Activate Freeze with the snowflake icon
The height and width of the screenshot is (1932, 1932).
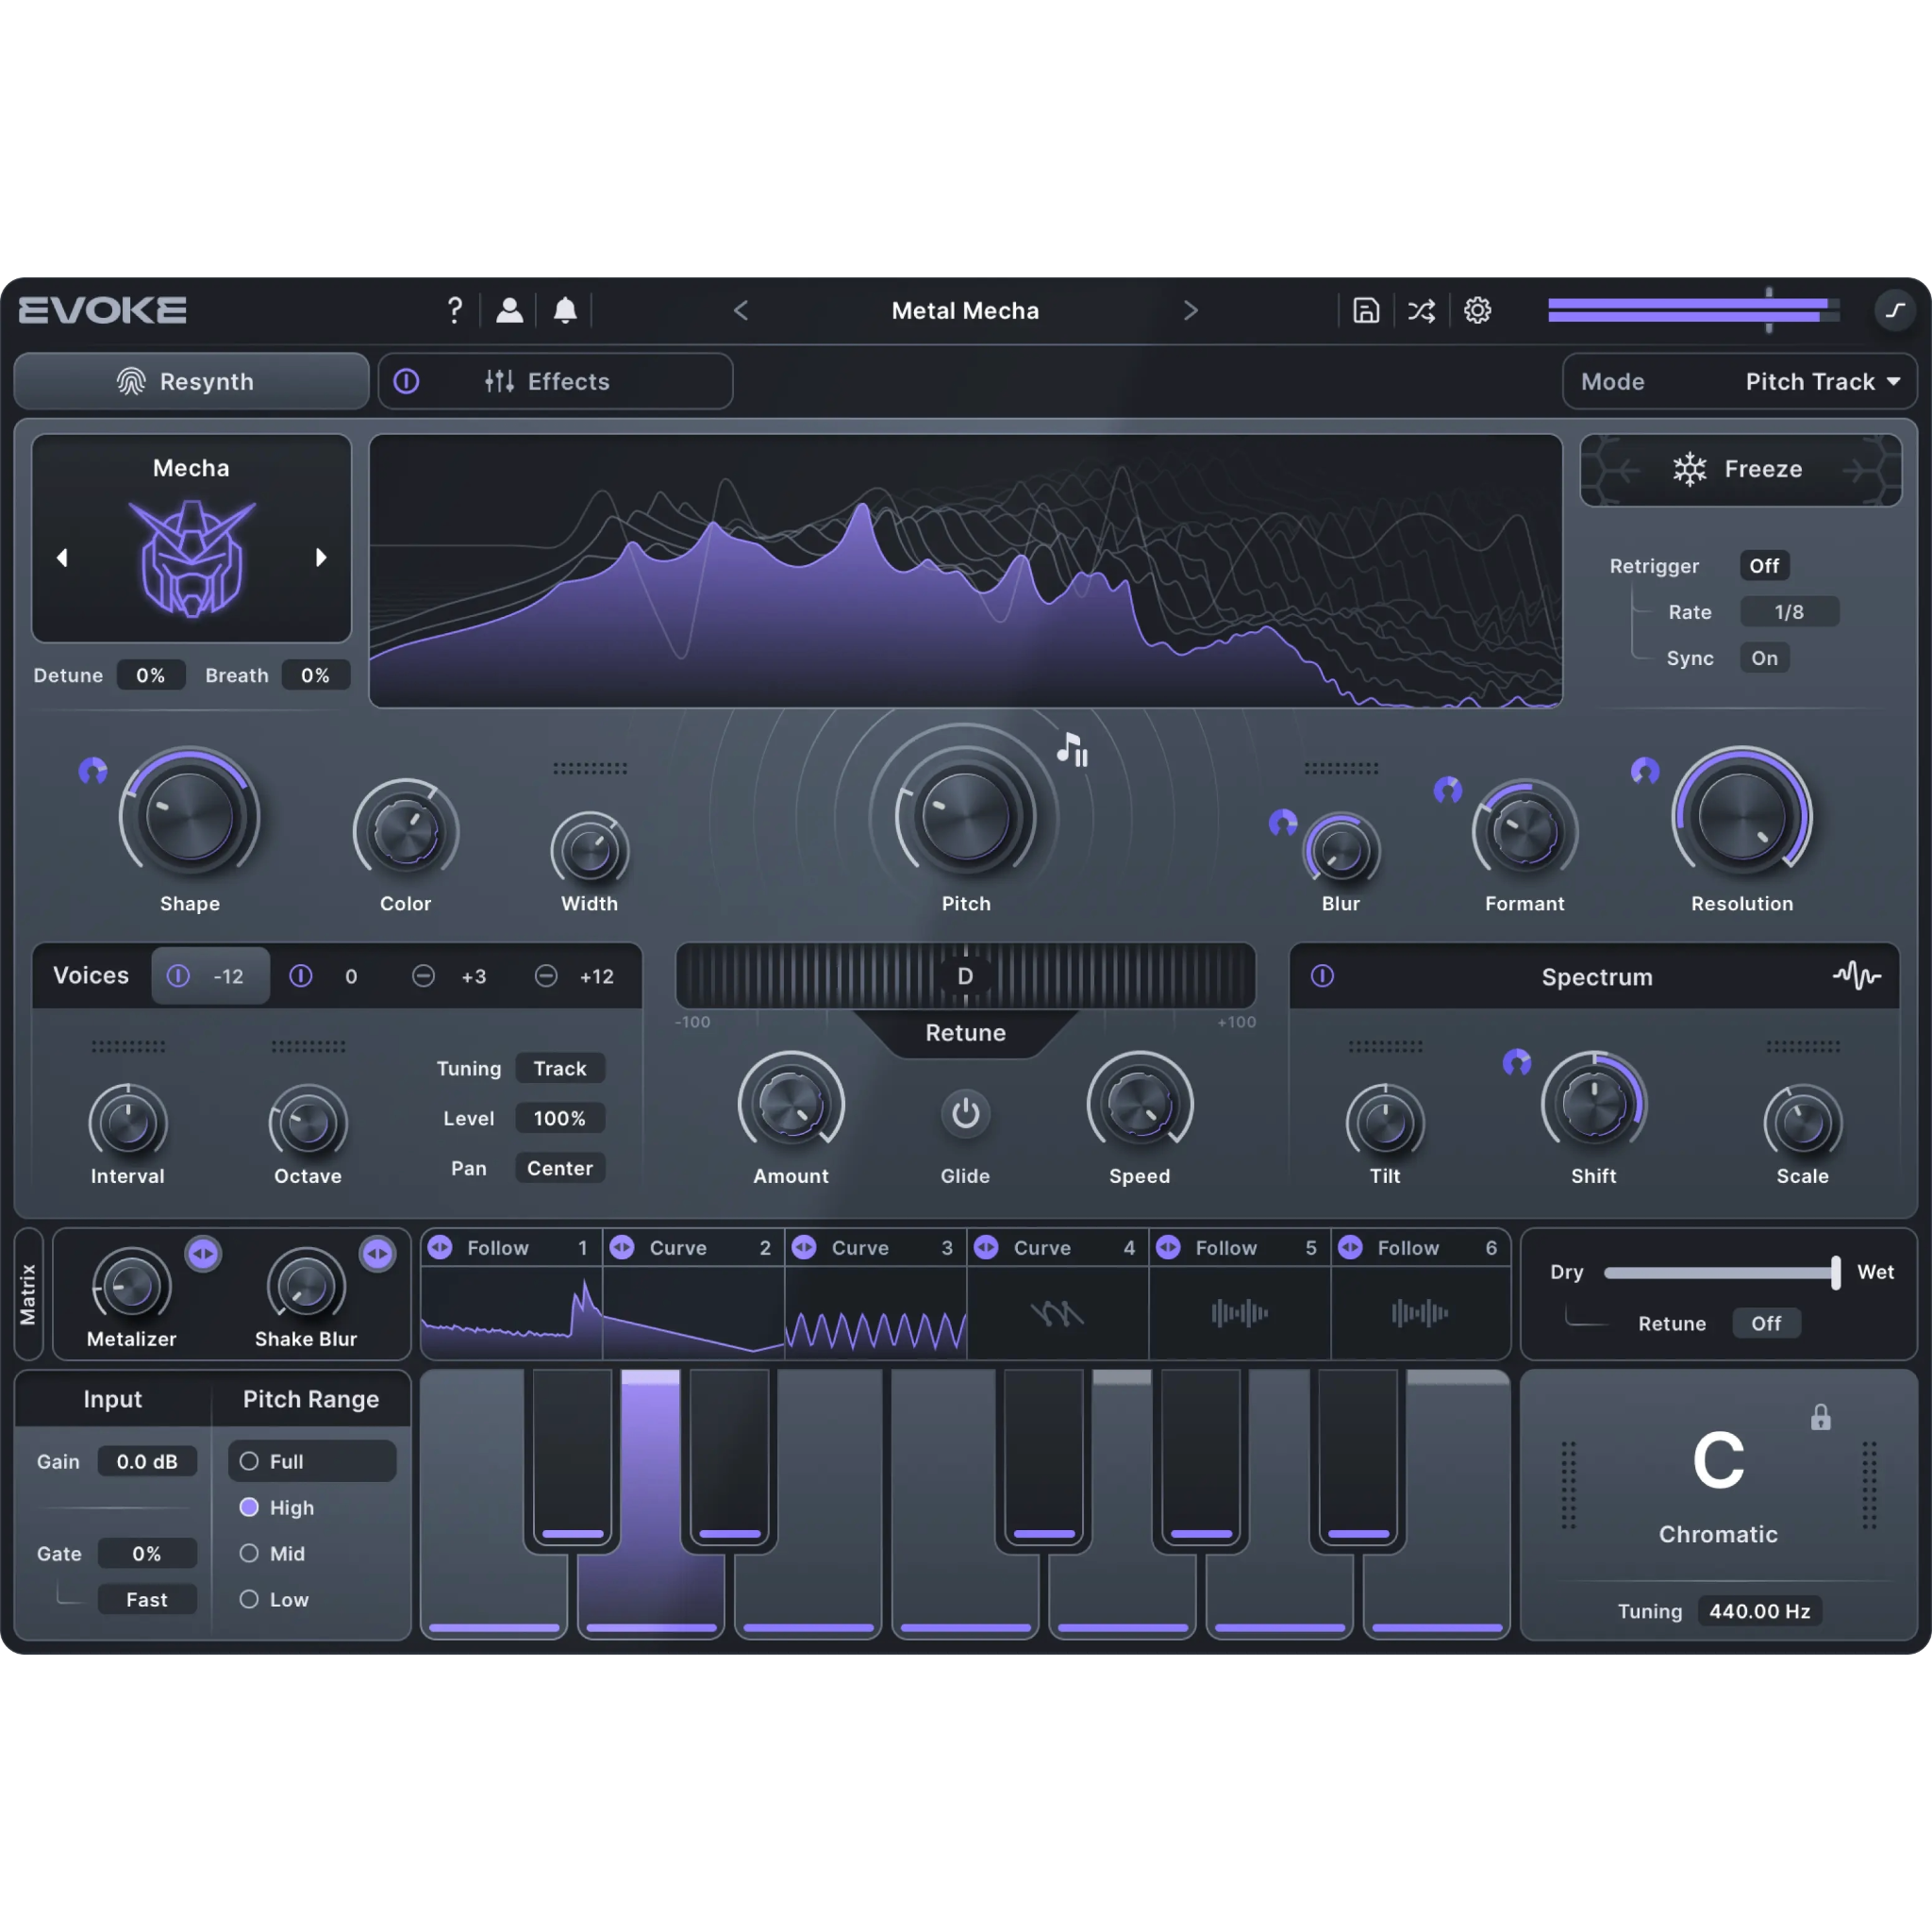[1688, 469]
